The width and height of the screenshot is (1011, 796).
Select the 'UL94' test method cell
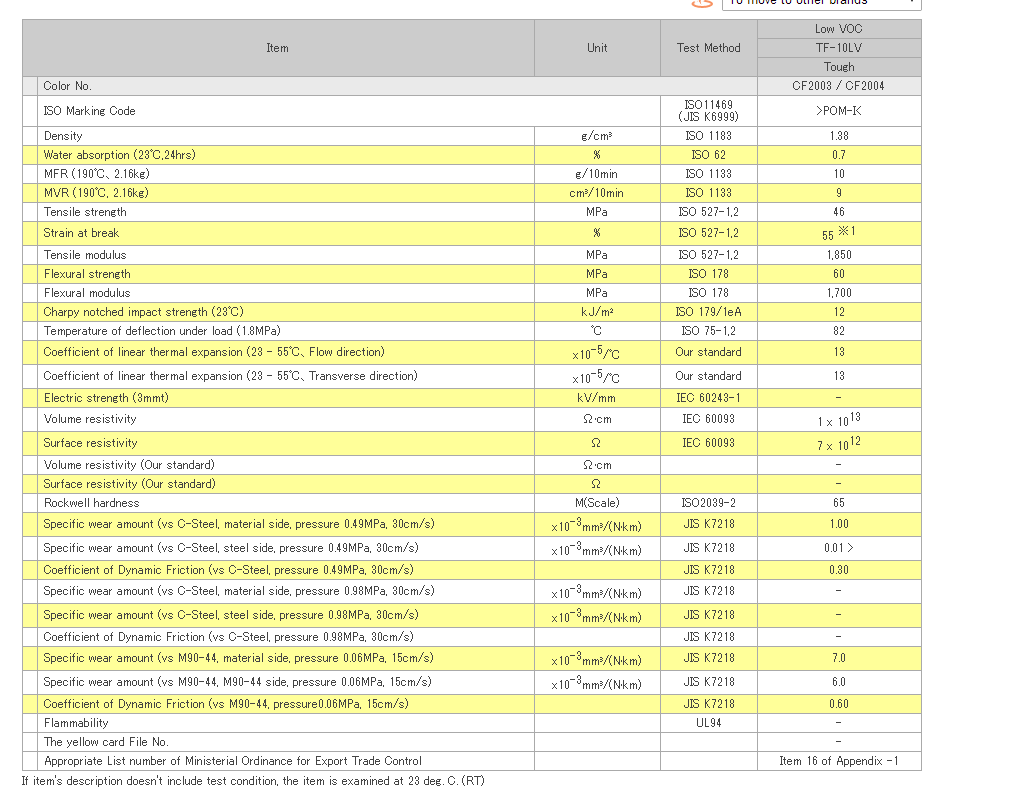click(x=709, y=723)
